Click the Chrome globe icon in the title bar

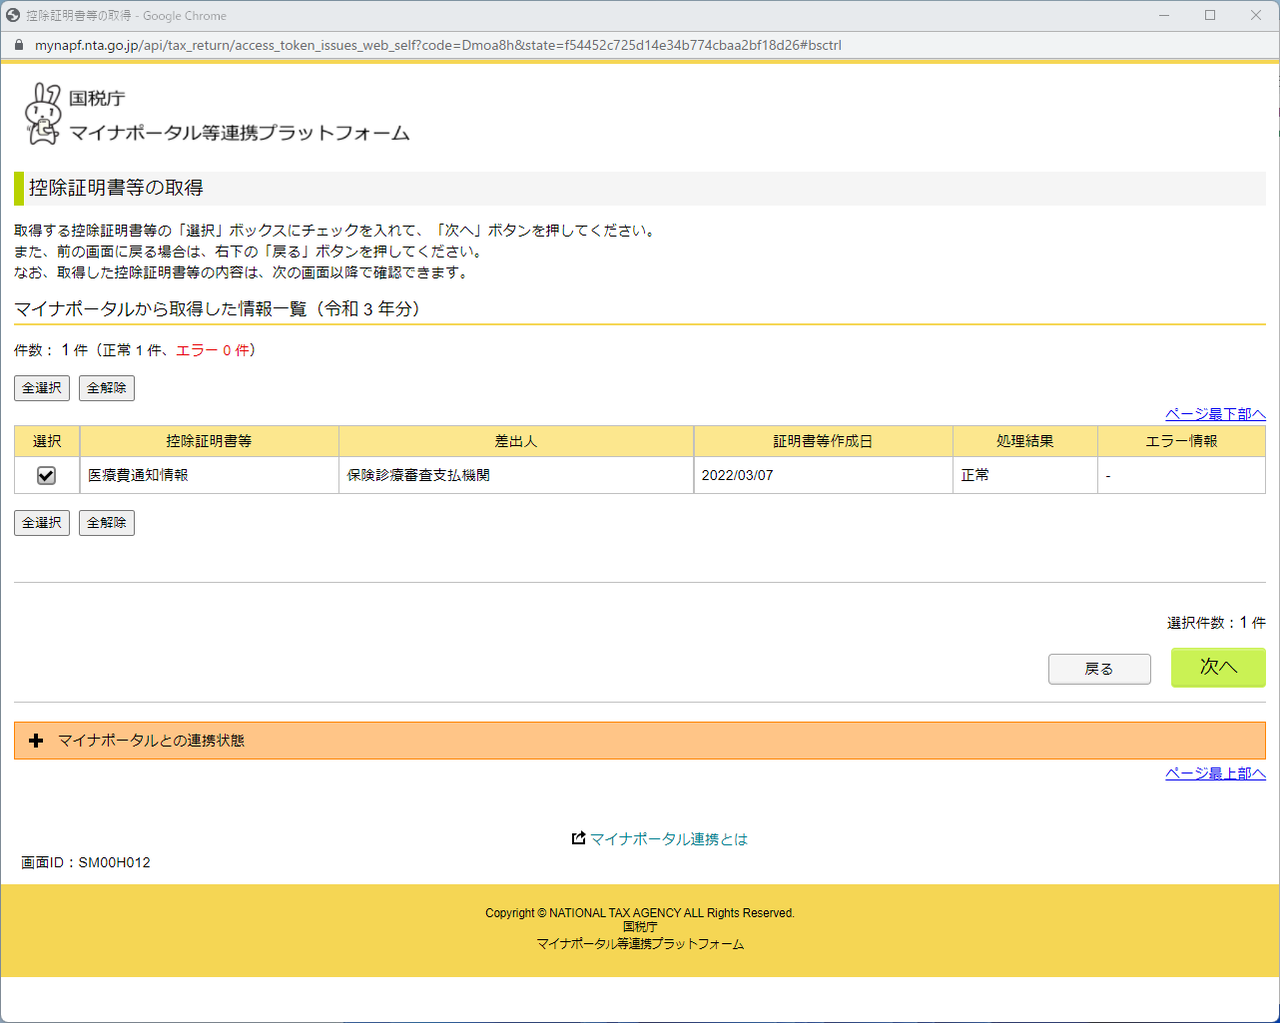click(13, 15)
